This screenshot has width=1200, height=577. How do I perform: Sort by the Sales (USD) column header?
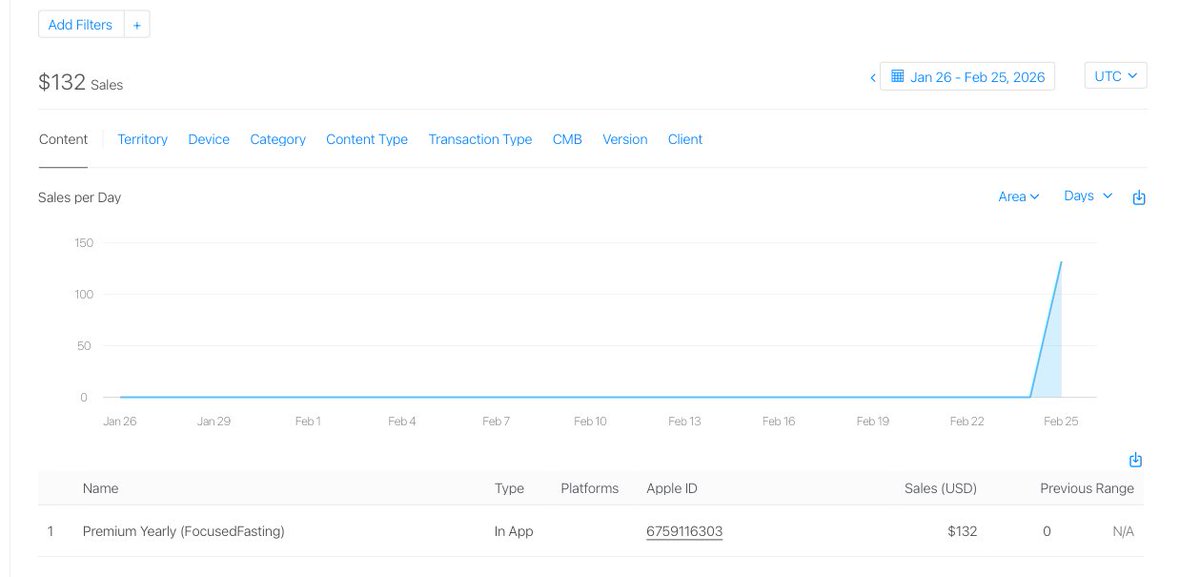941,489
